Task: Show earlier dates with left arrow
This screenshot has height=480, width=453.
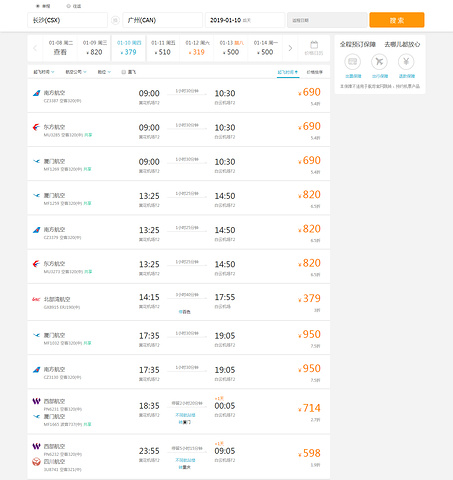Action: click(x=35, y=48)
